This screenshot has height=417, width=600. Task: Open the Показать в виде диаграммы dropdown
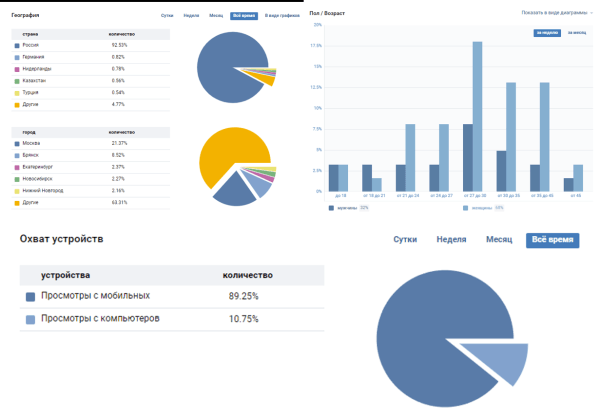555,13
